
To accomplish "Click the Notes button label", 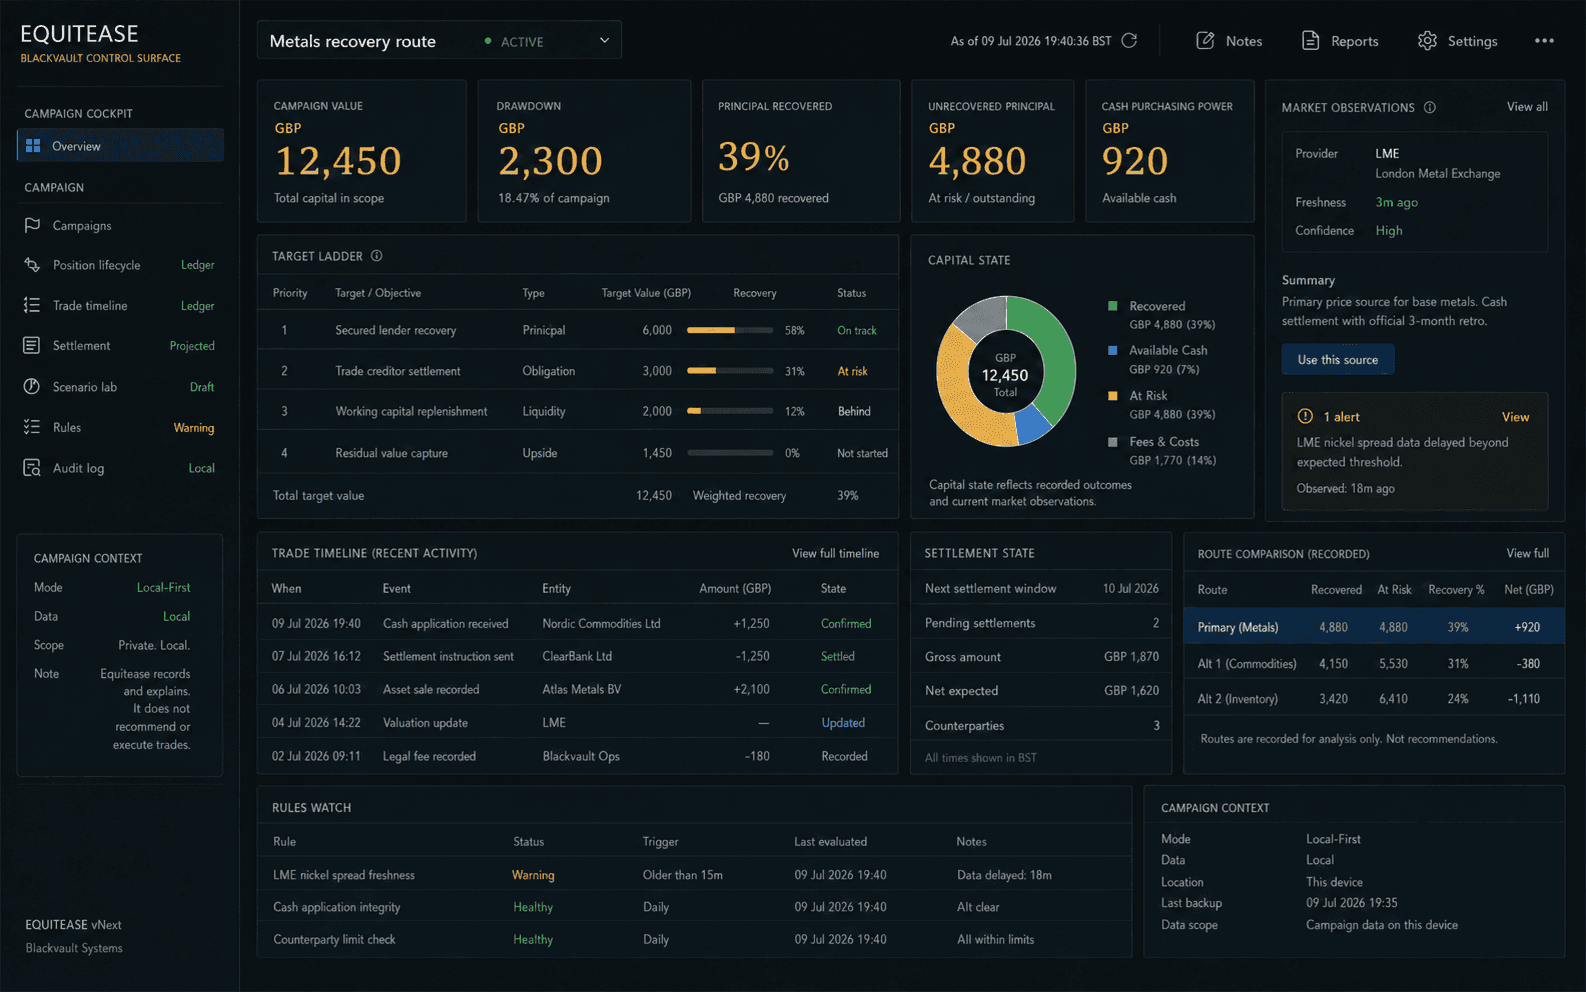I will point(1244,41).
